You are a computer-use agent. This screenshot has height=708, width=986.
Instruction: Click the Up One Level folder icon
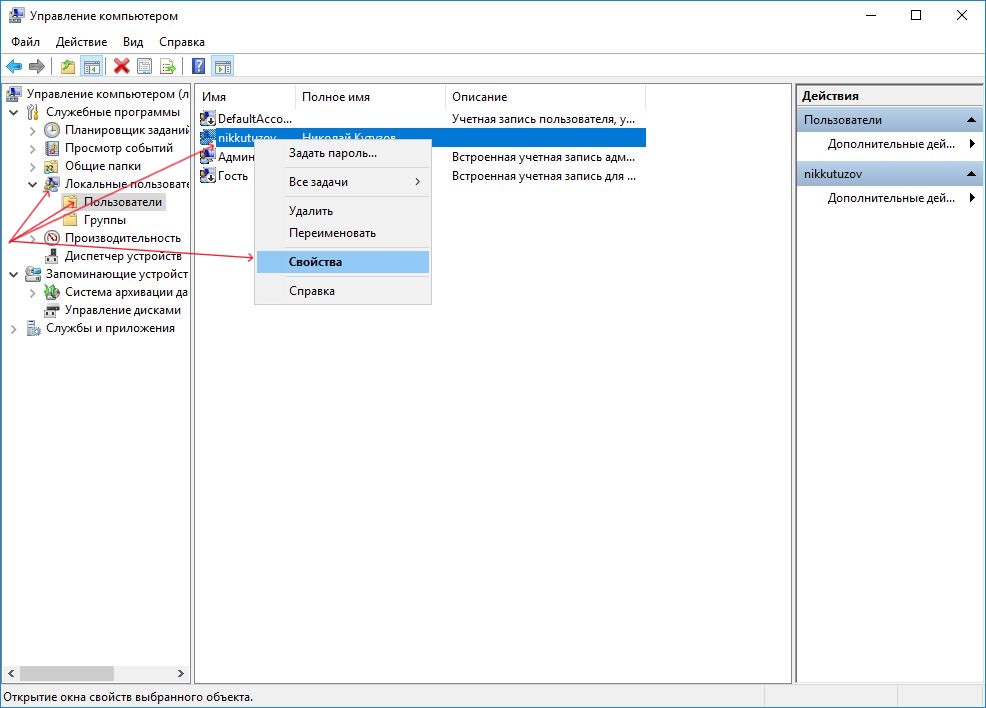click(67, 66)
